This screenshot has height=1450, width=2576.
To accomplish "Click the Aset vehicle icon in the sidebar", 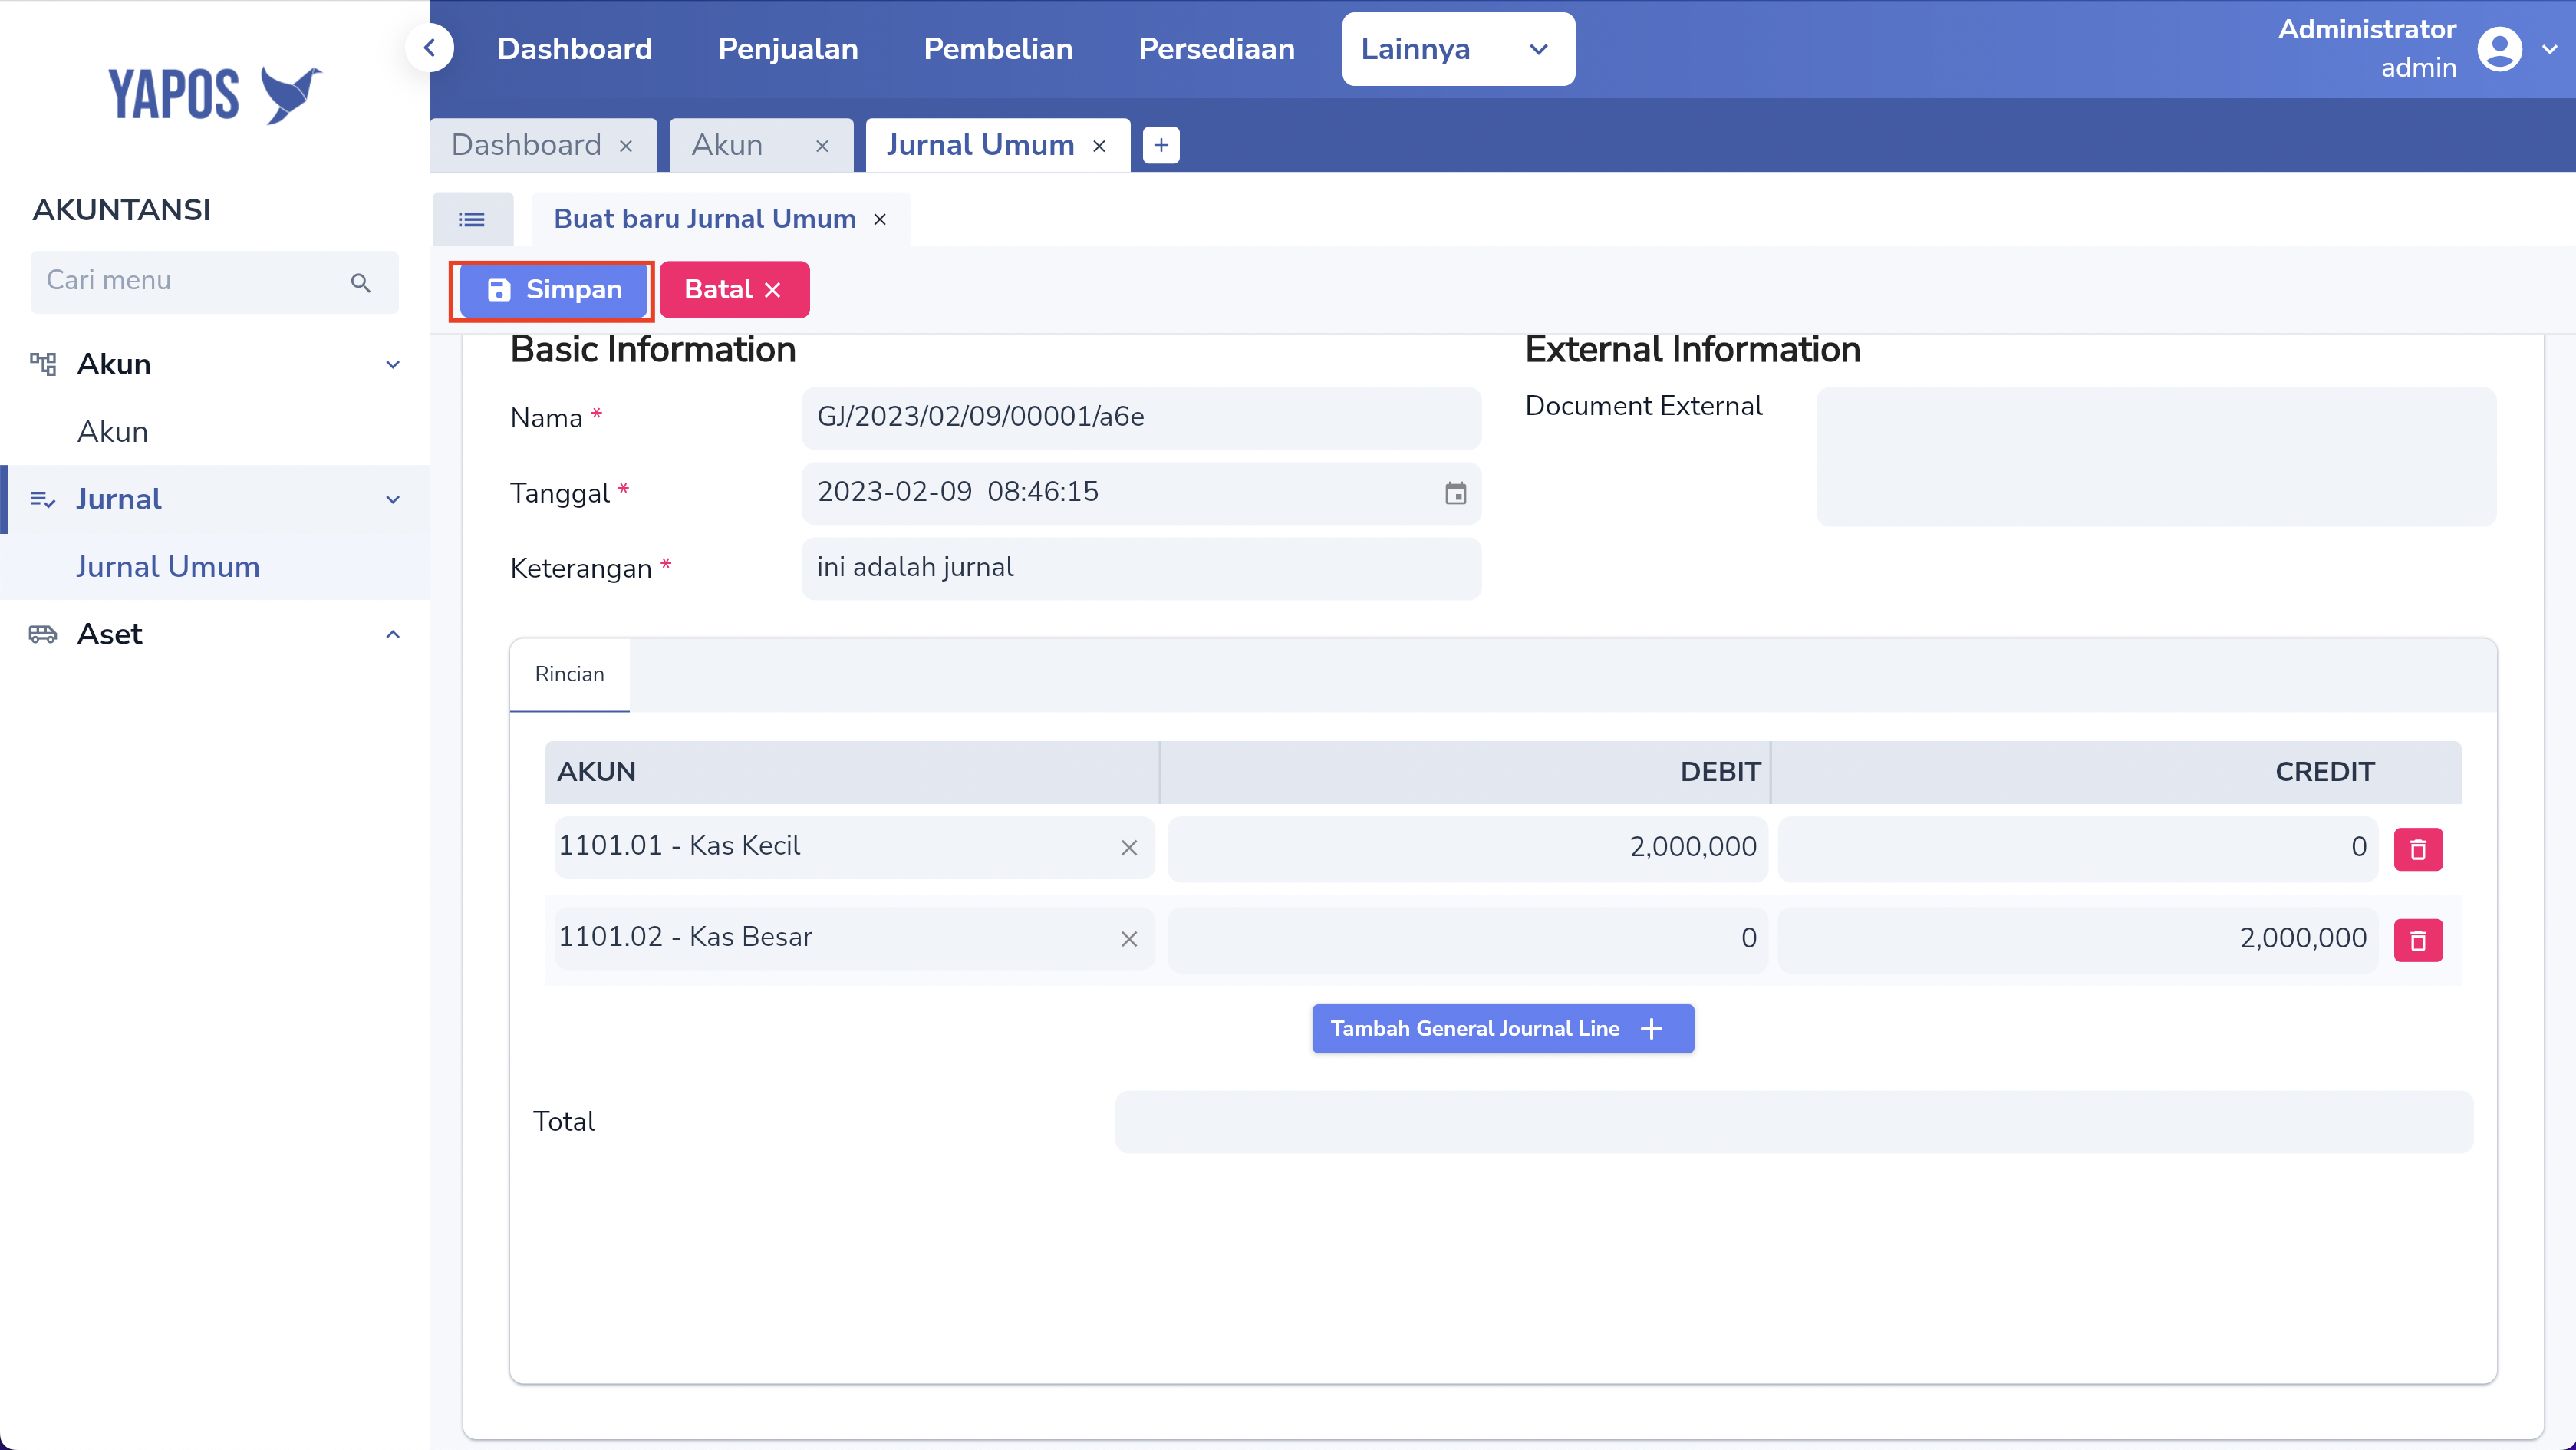I will pyautogui.click(x=43, y=634).
